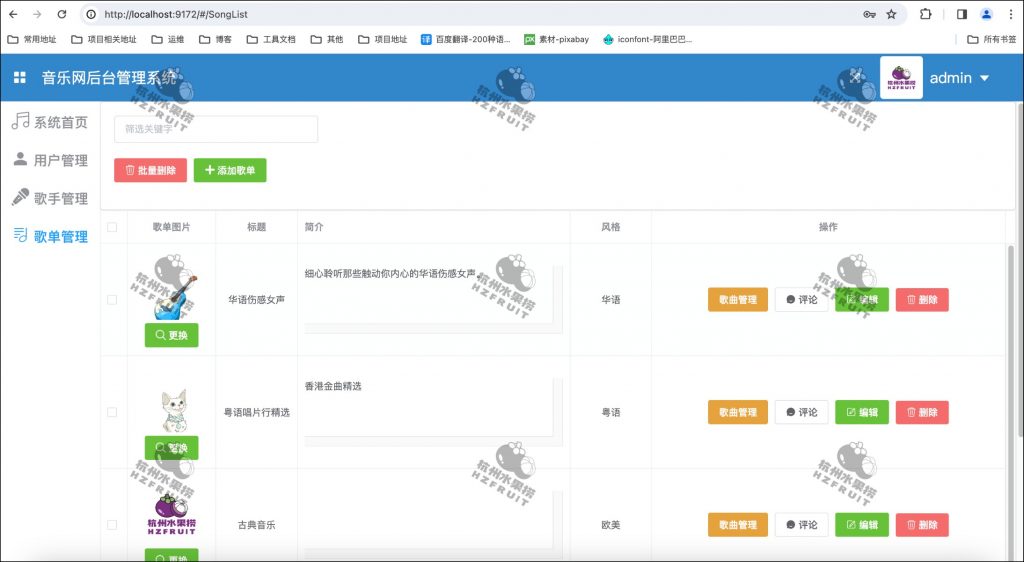
Task: Click 编辑 for 古典音乐
Action: point(862,525)
